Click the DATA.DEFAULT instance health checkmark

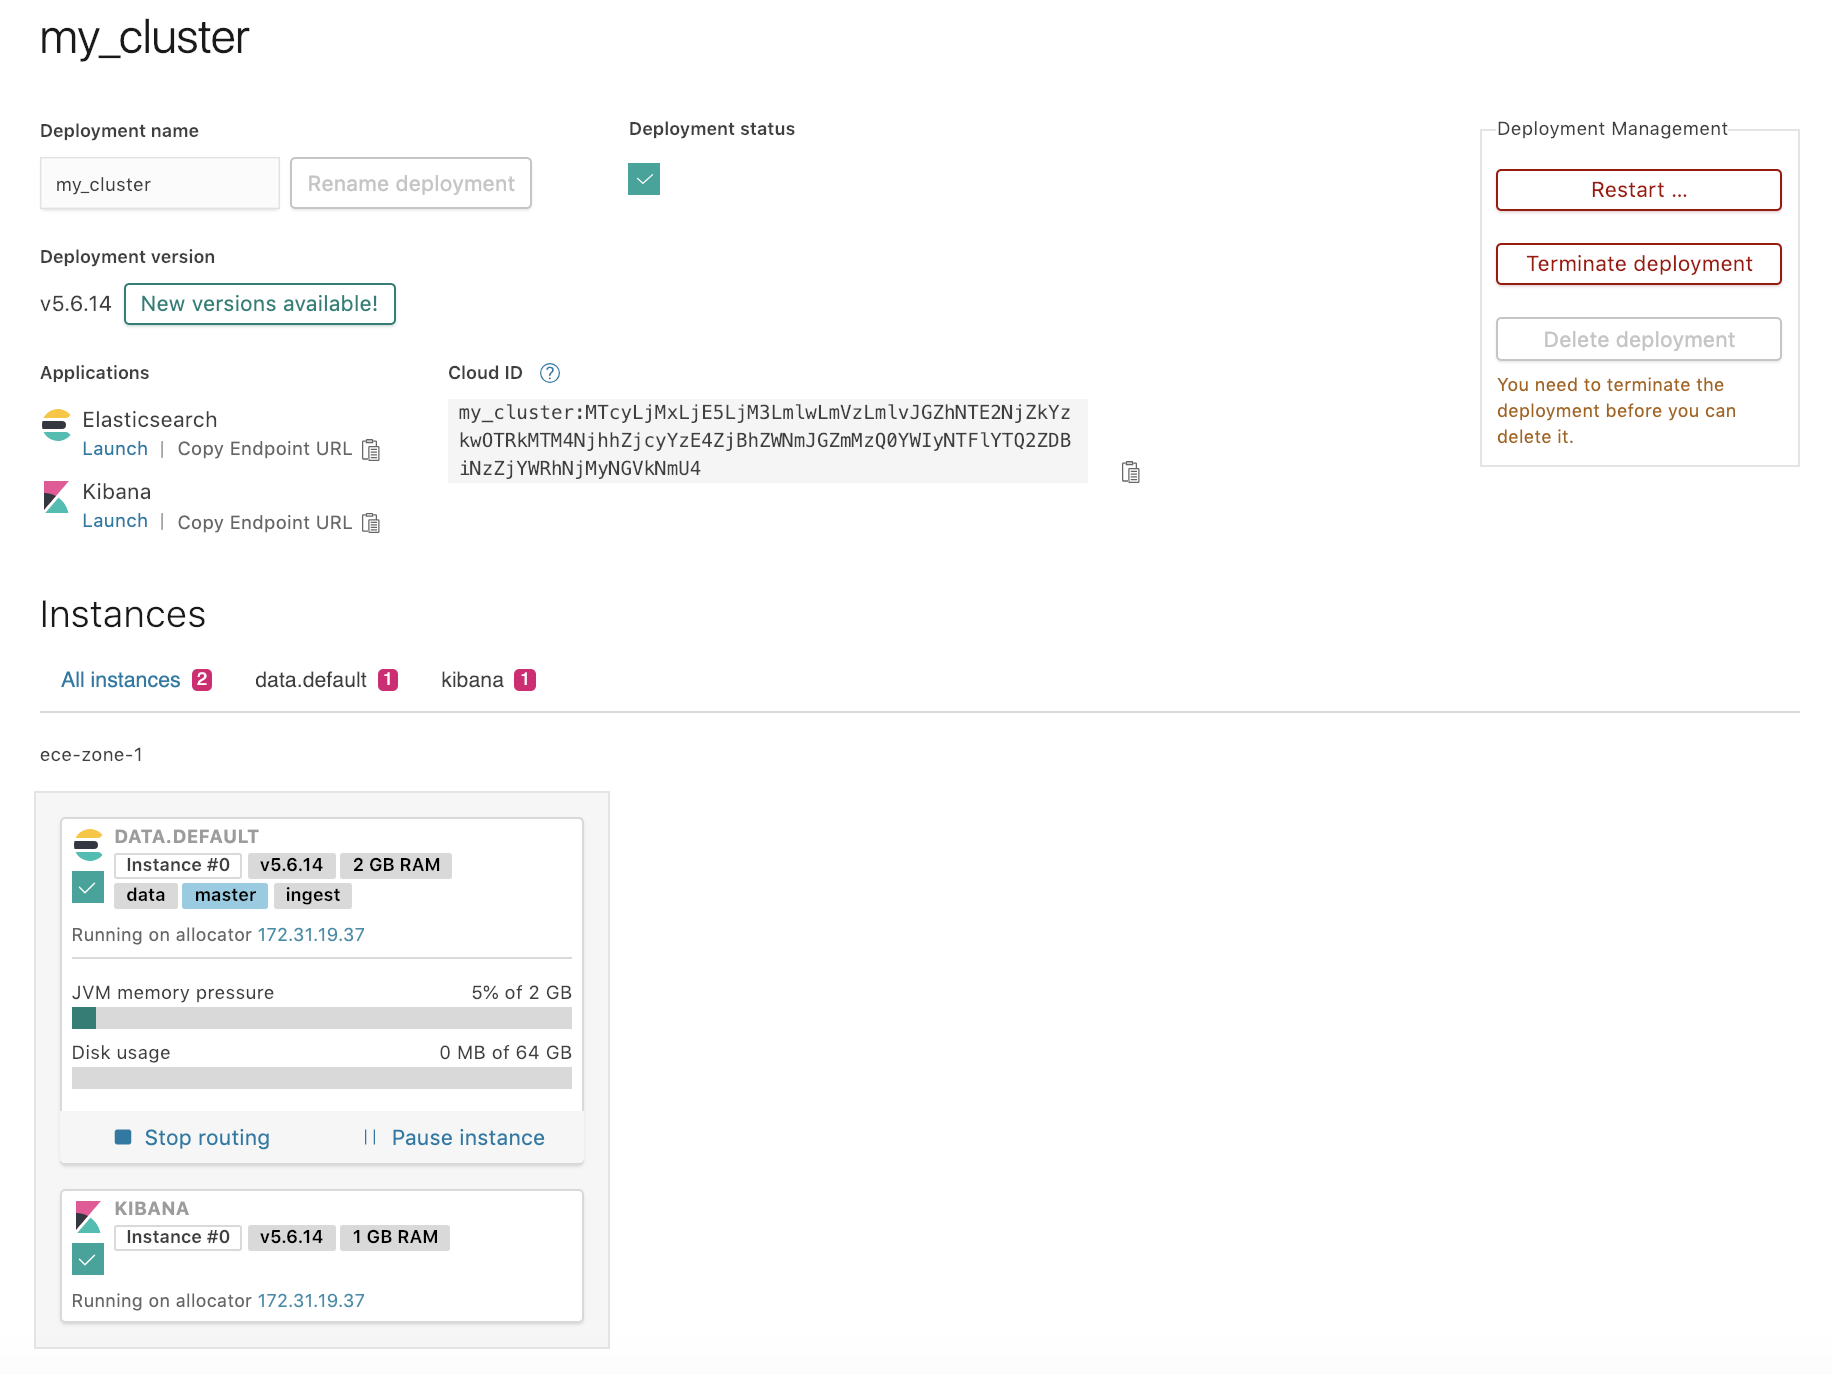[88, 887]
